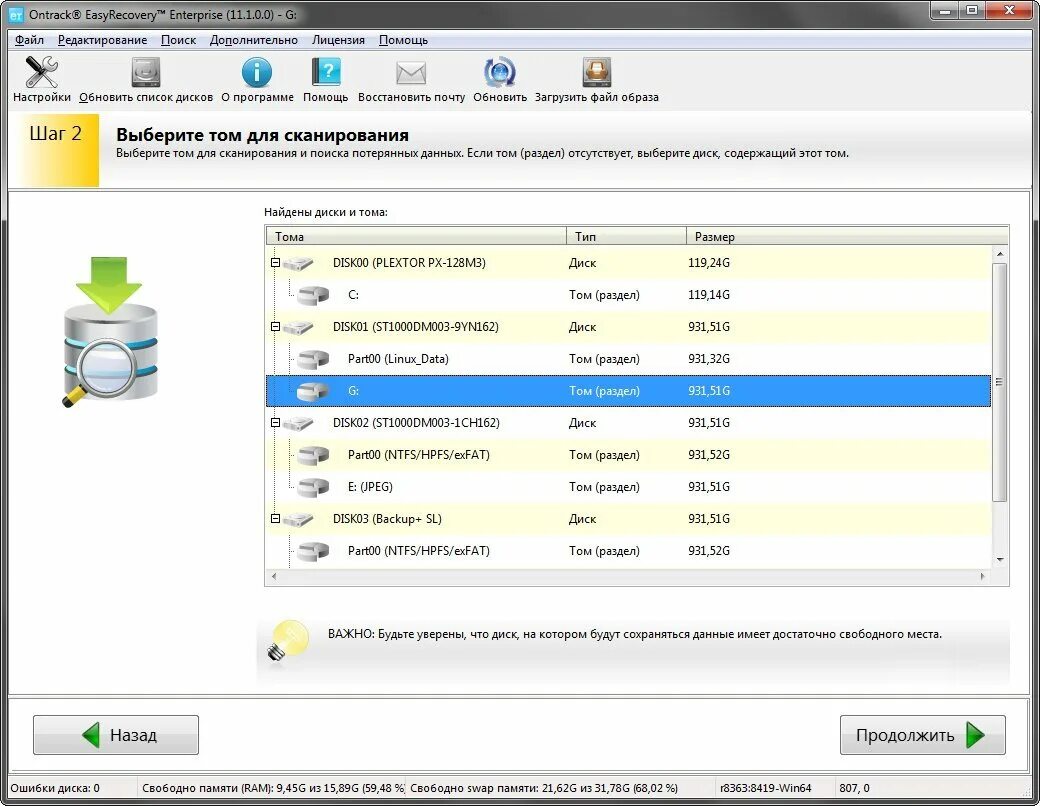
Task: Click the Свободно памяти (RAM) status entry
Action: tap(273, 788)
